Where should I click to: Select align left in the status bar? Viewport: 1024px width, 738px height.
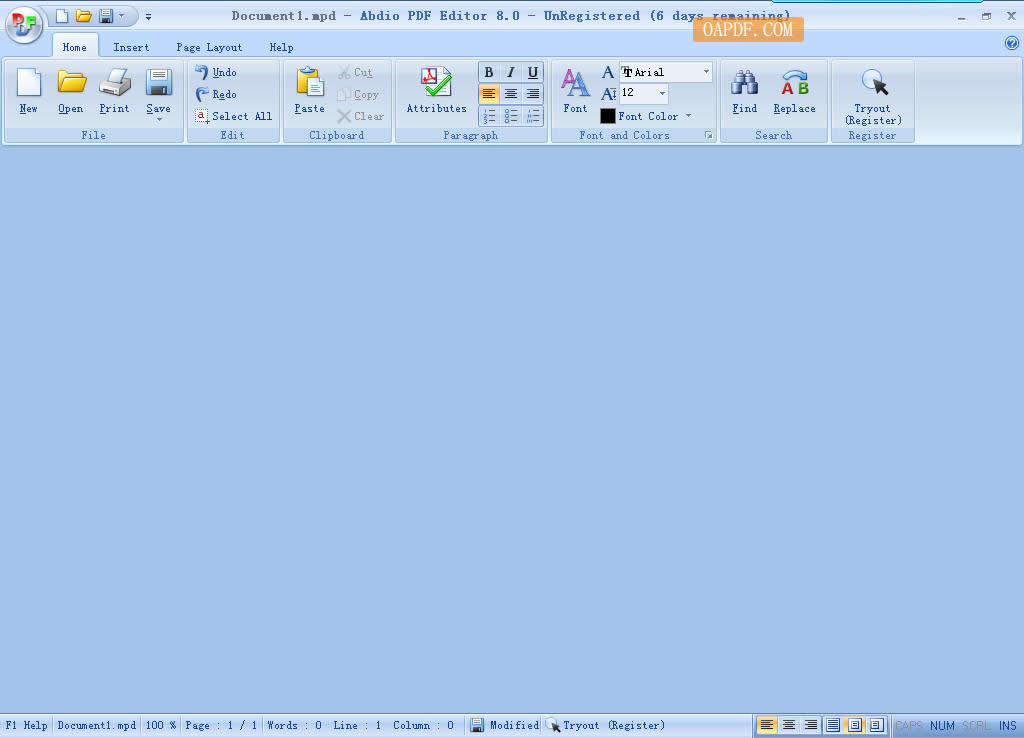pos(767,725)
